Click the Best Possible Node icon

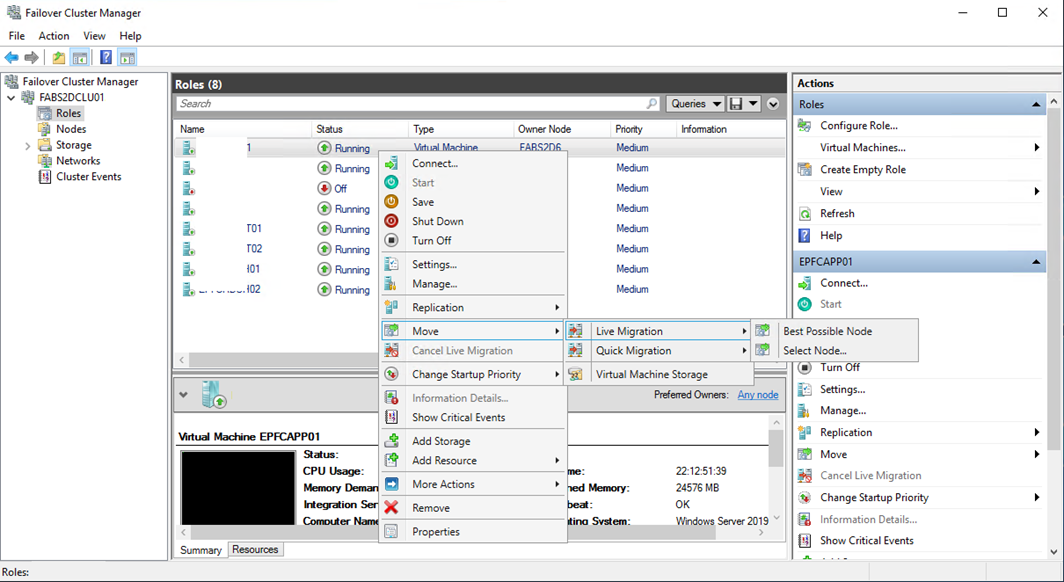pos(763,331)
